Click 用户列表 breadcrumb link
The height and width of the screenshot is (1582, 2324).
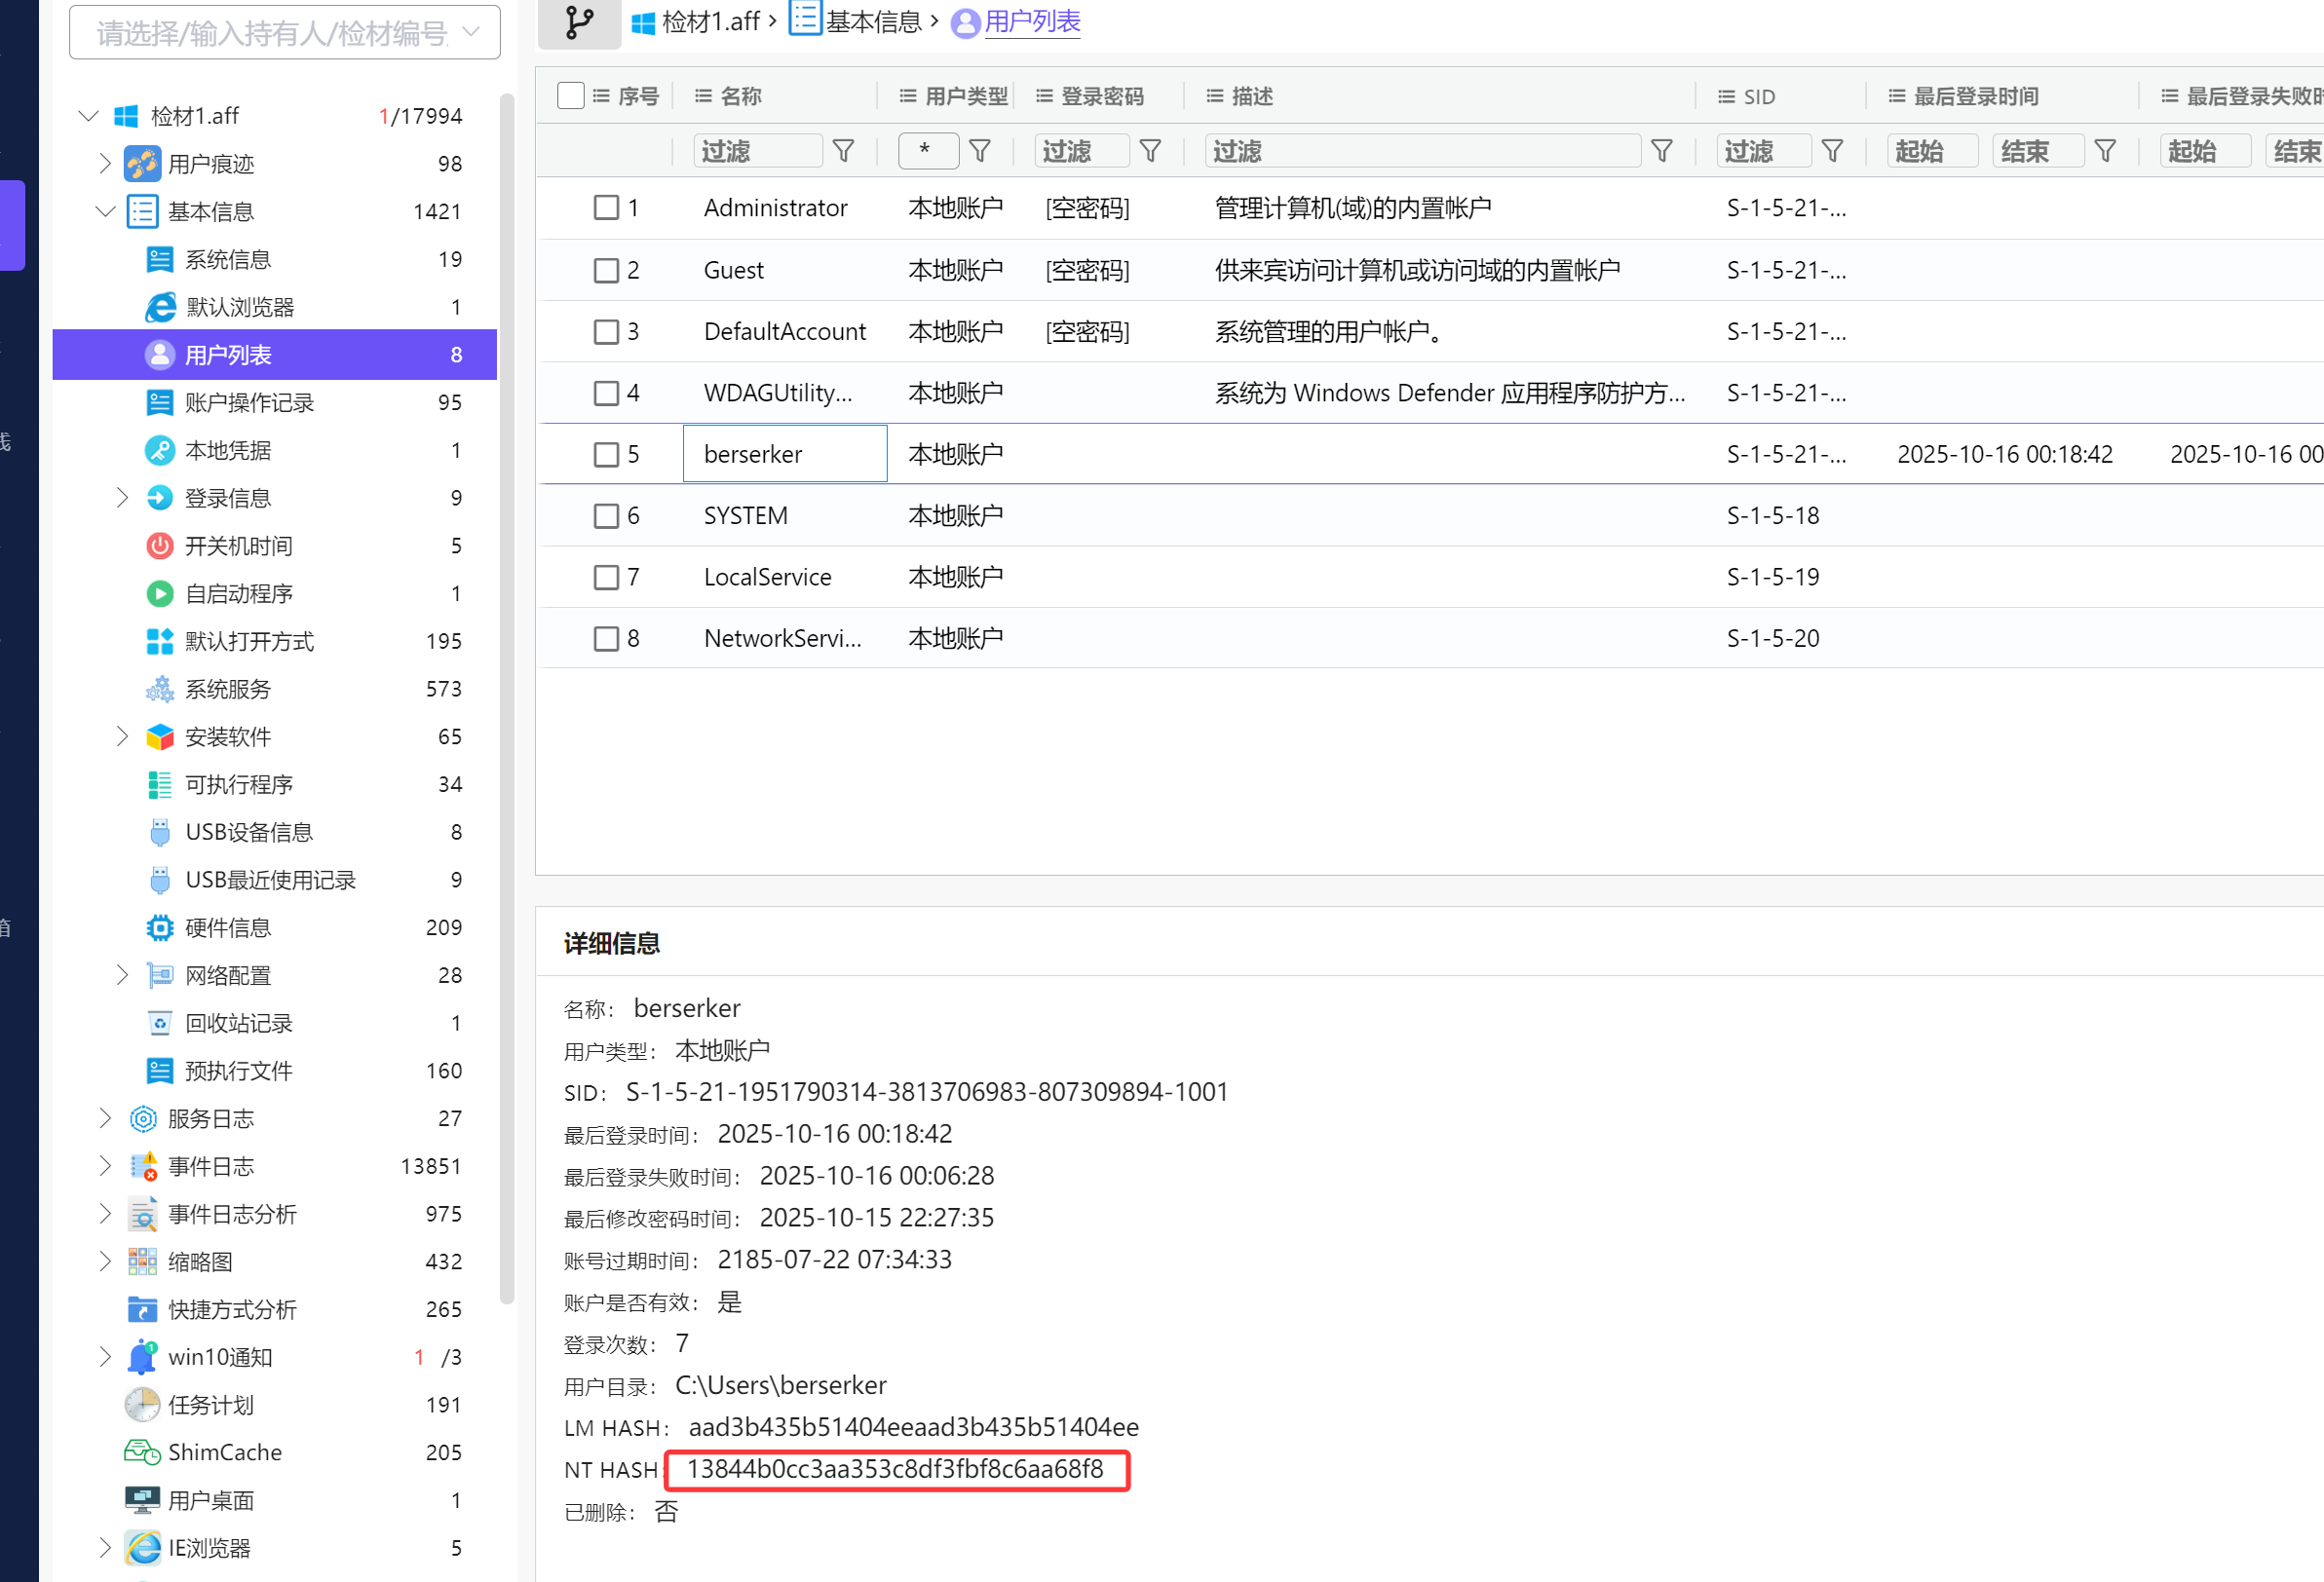(1032, 21)
